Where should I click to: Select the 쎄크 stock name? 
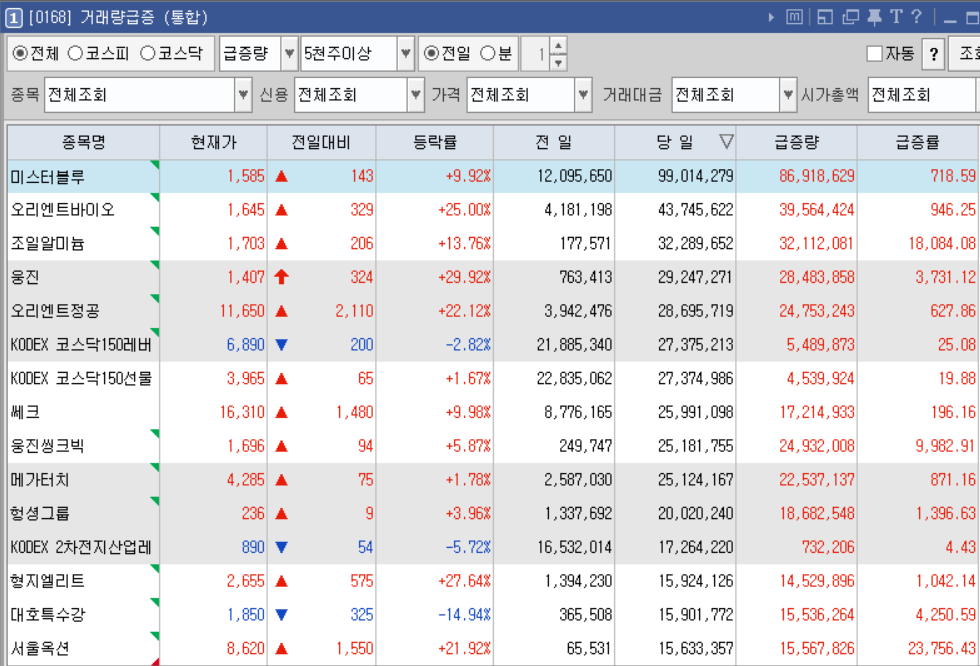tap(25, 412)
